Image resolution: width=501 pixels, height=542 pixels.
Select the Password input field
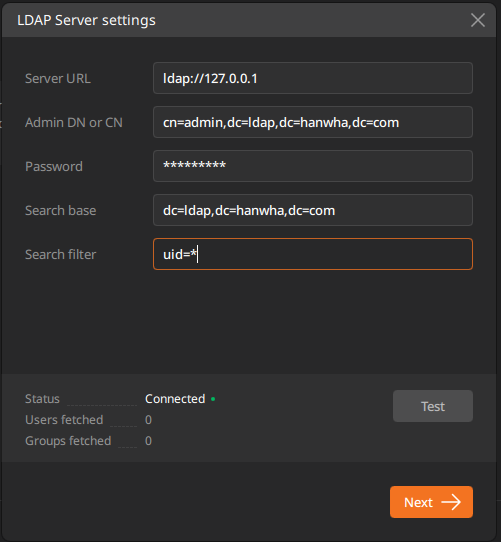pos(313,166)
